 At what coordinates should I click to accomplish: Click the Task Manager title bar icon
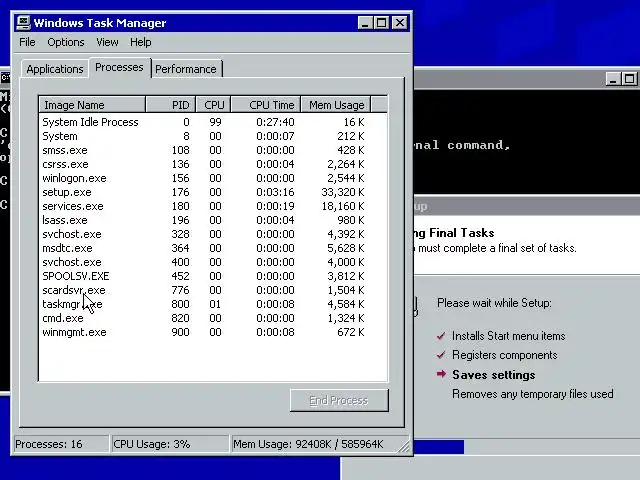point(23,23)
